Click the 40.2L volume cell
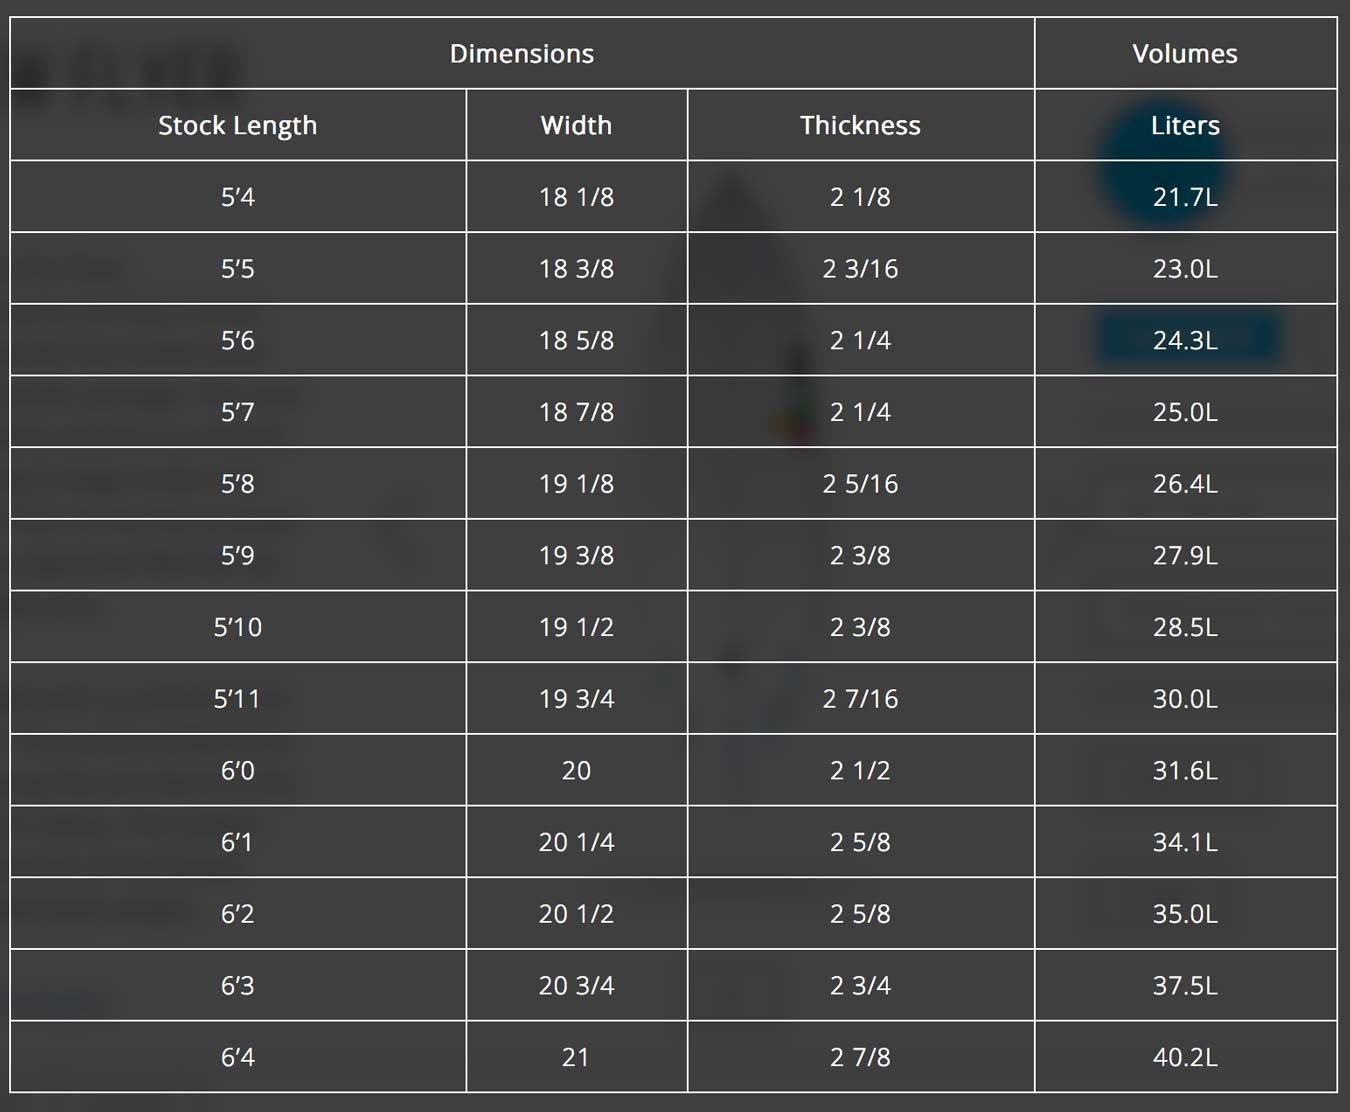The width and height of the screenshot is (1350, 1112). pyautogui.click(x=1185, y=1057)
